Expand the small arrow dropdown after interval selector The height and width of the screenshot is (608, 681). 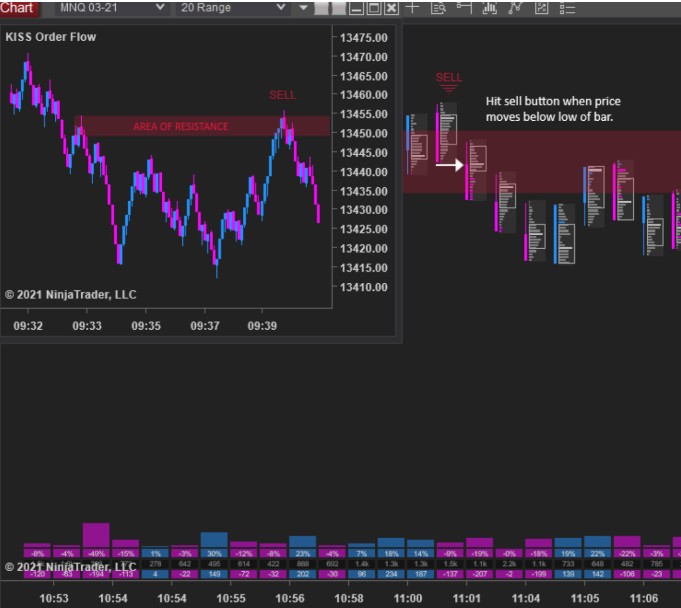pyautogui.click(x=304, y=8)
